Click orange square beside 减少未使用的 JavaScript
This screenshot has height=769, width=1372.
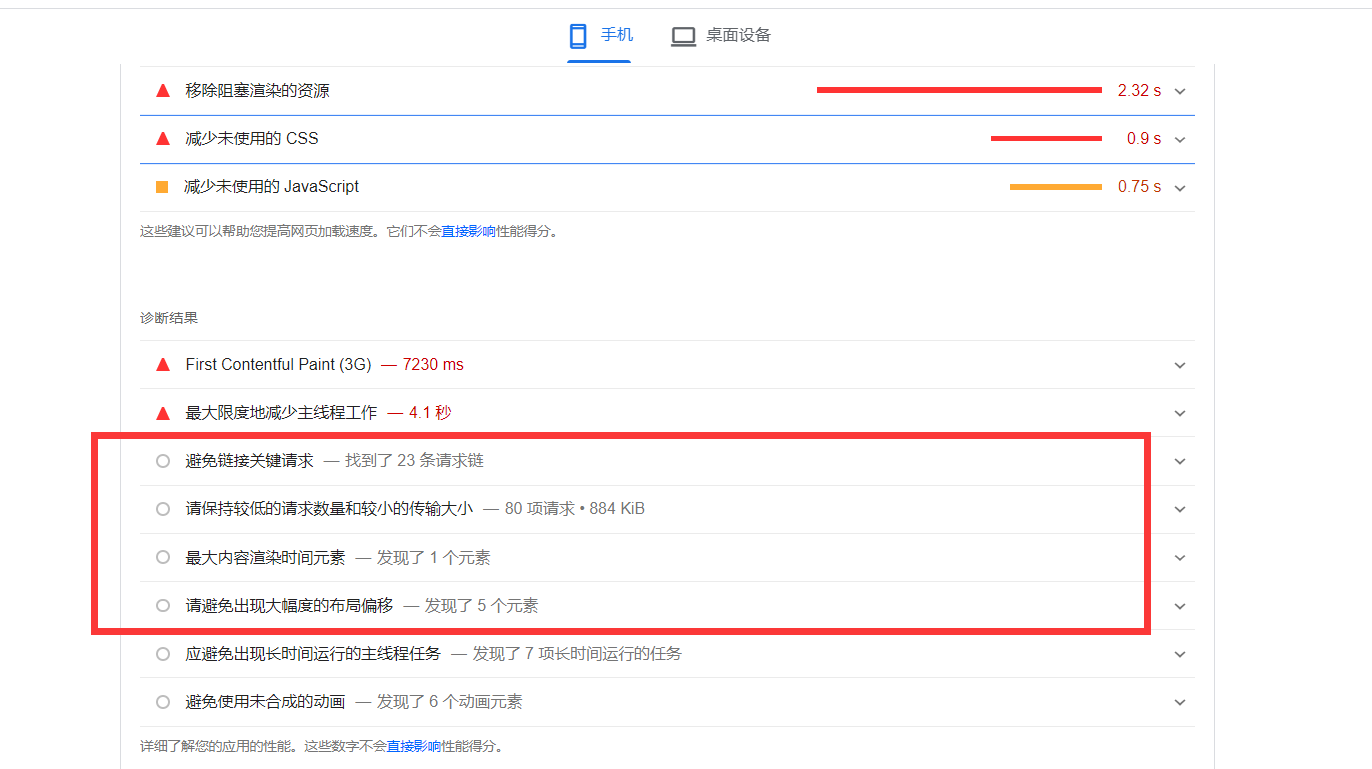[162, 187]
